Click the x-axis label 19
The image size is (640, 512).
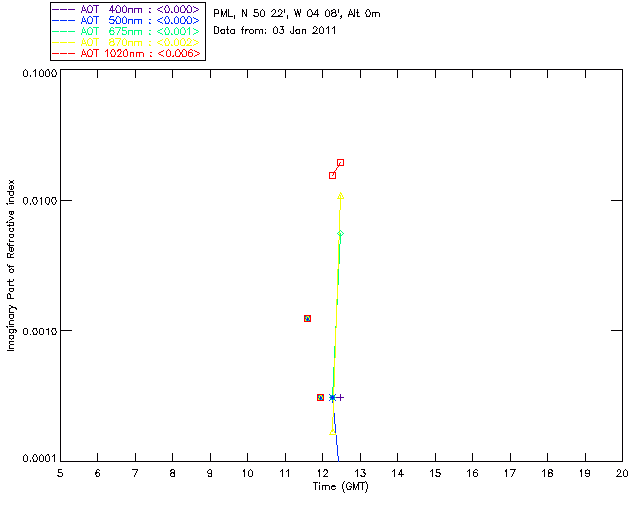coord(585,473)
